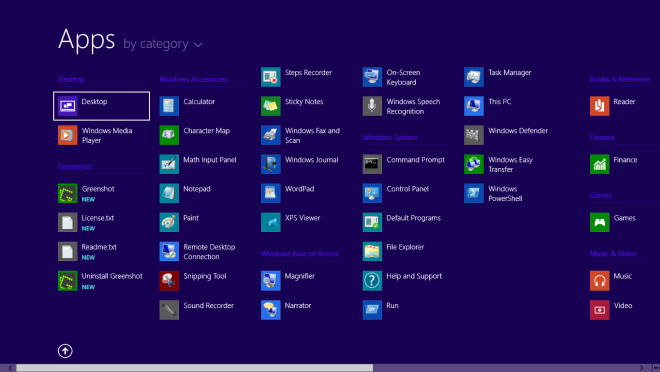This screenshot has width=660, height=372.
Task: Launch Steps Recorder icon
Action: 271,77
